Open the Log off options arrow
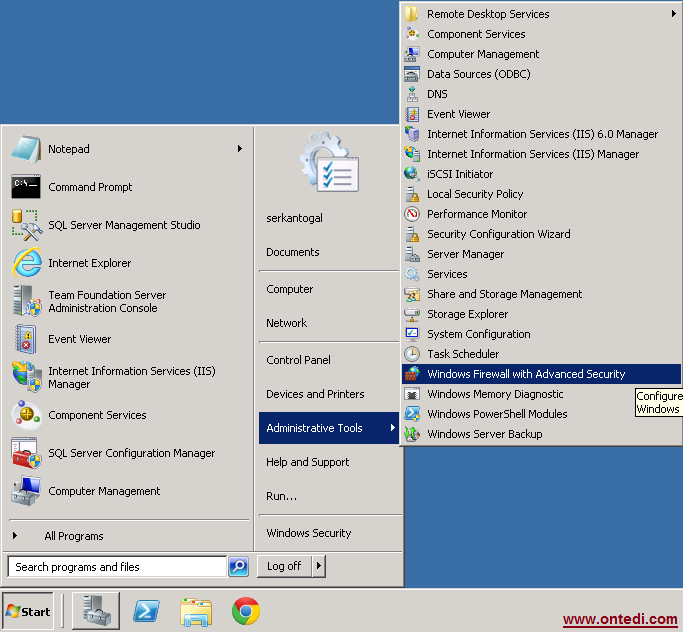Viewport: 683px width, 632px height. [319, 566]
